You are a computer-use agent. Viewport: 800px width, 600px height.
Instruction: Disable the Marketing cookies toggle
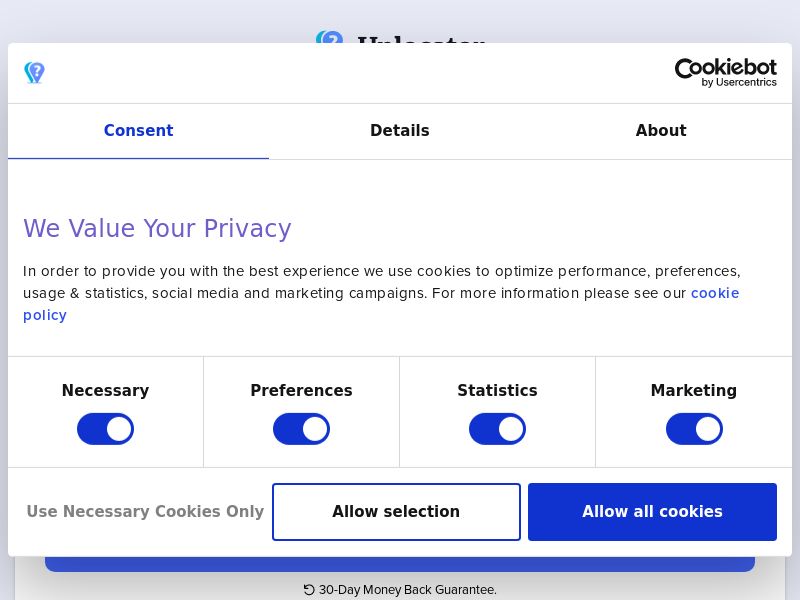(694, 428)
